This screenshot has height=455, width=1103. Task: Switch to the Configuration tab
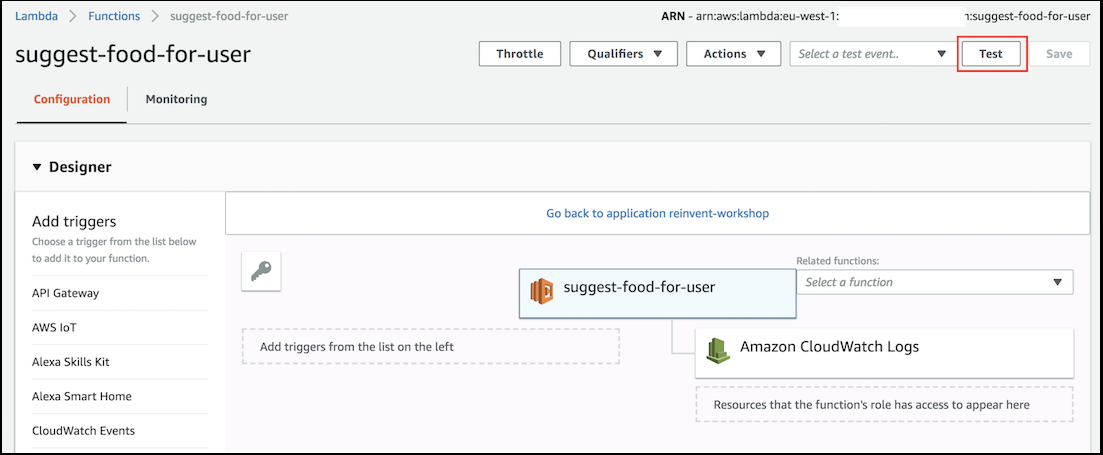(x=72, y=99)
